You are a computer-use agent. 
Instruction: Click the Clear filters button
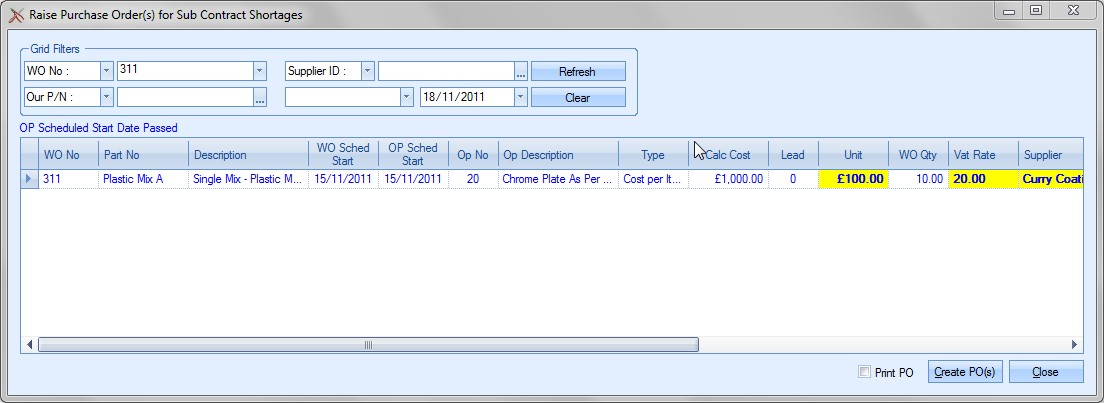coord(577,98)
